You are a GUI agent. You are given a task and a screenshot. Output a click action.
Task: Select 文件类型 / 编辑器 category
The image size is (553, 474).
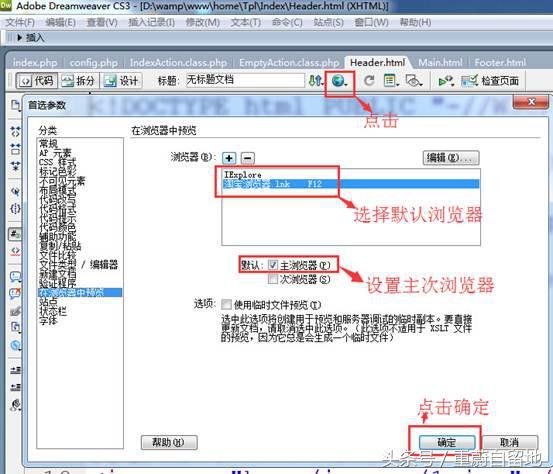coord(78,264)
